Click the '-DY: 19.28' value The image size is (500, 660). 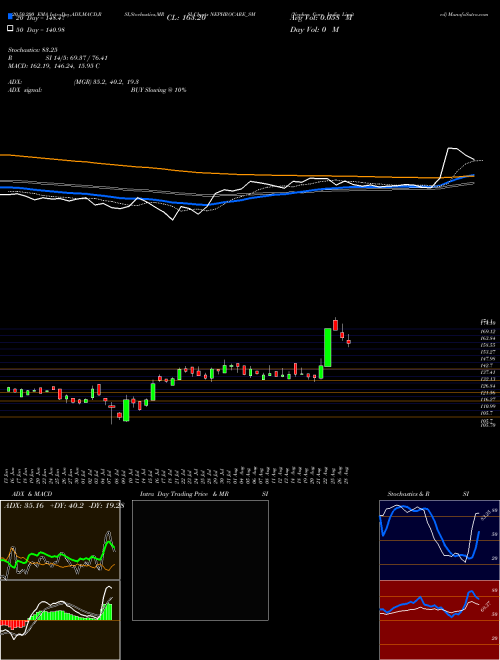[x=107, y=506]
